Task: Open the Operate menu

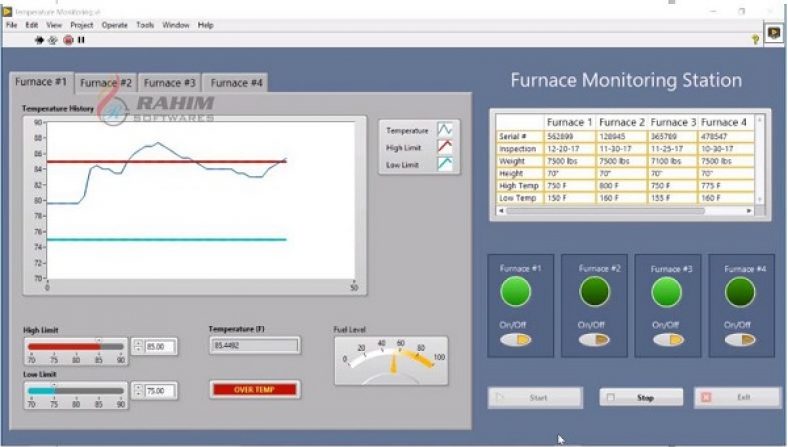Action: pos(115,24)
